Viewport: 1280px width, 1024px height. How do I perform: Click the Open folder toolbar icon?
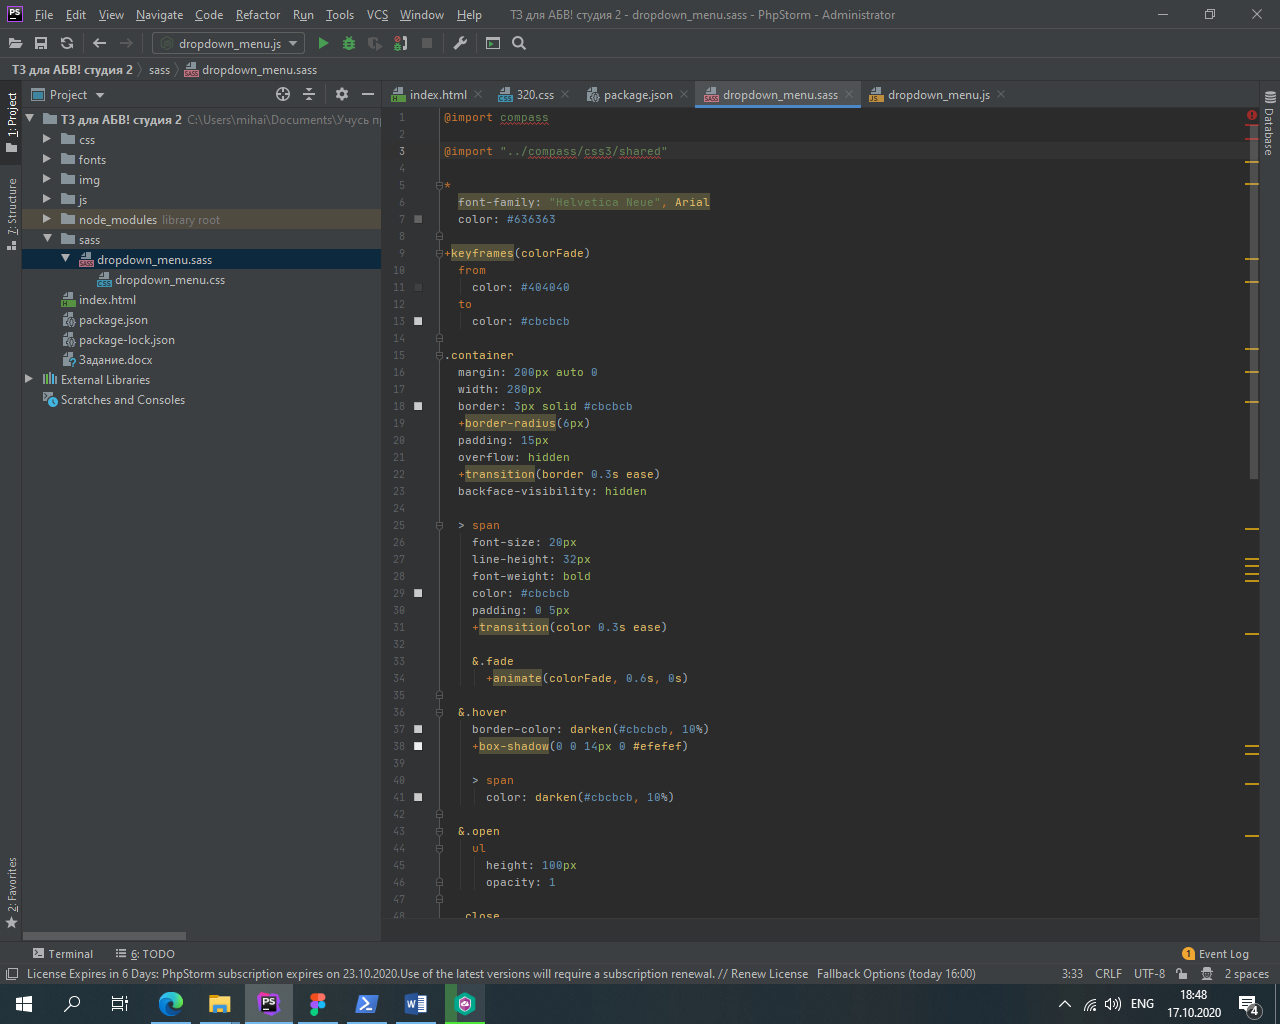[15, 43]
